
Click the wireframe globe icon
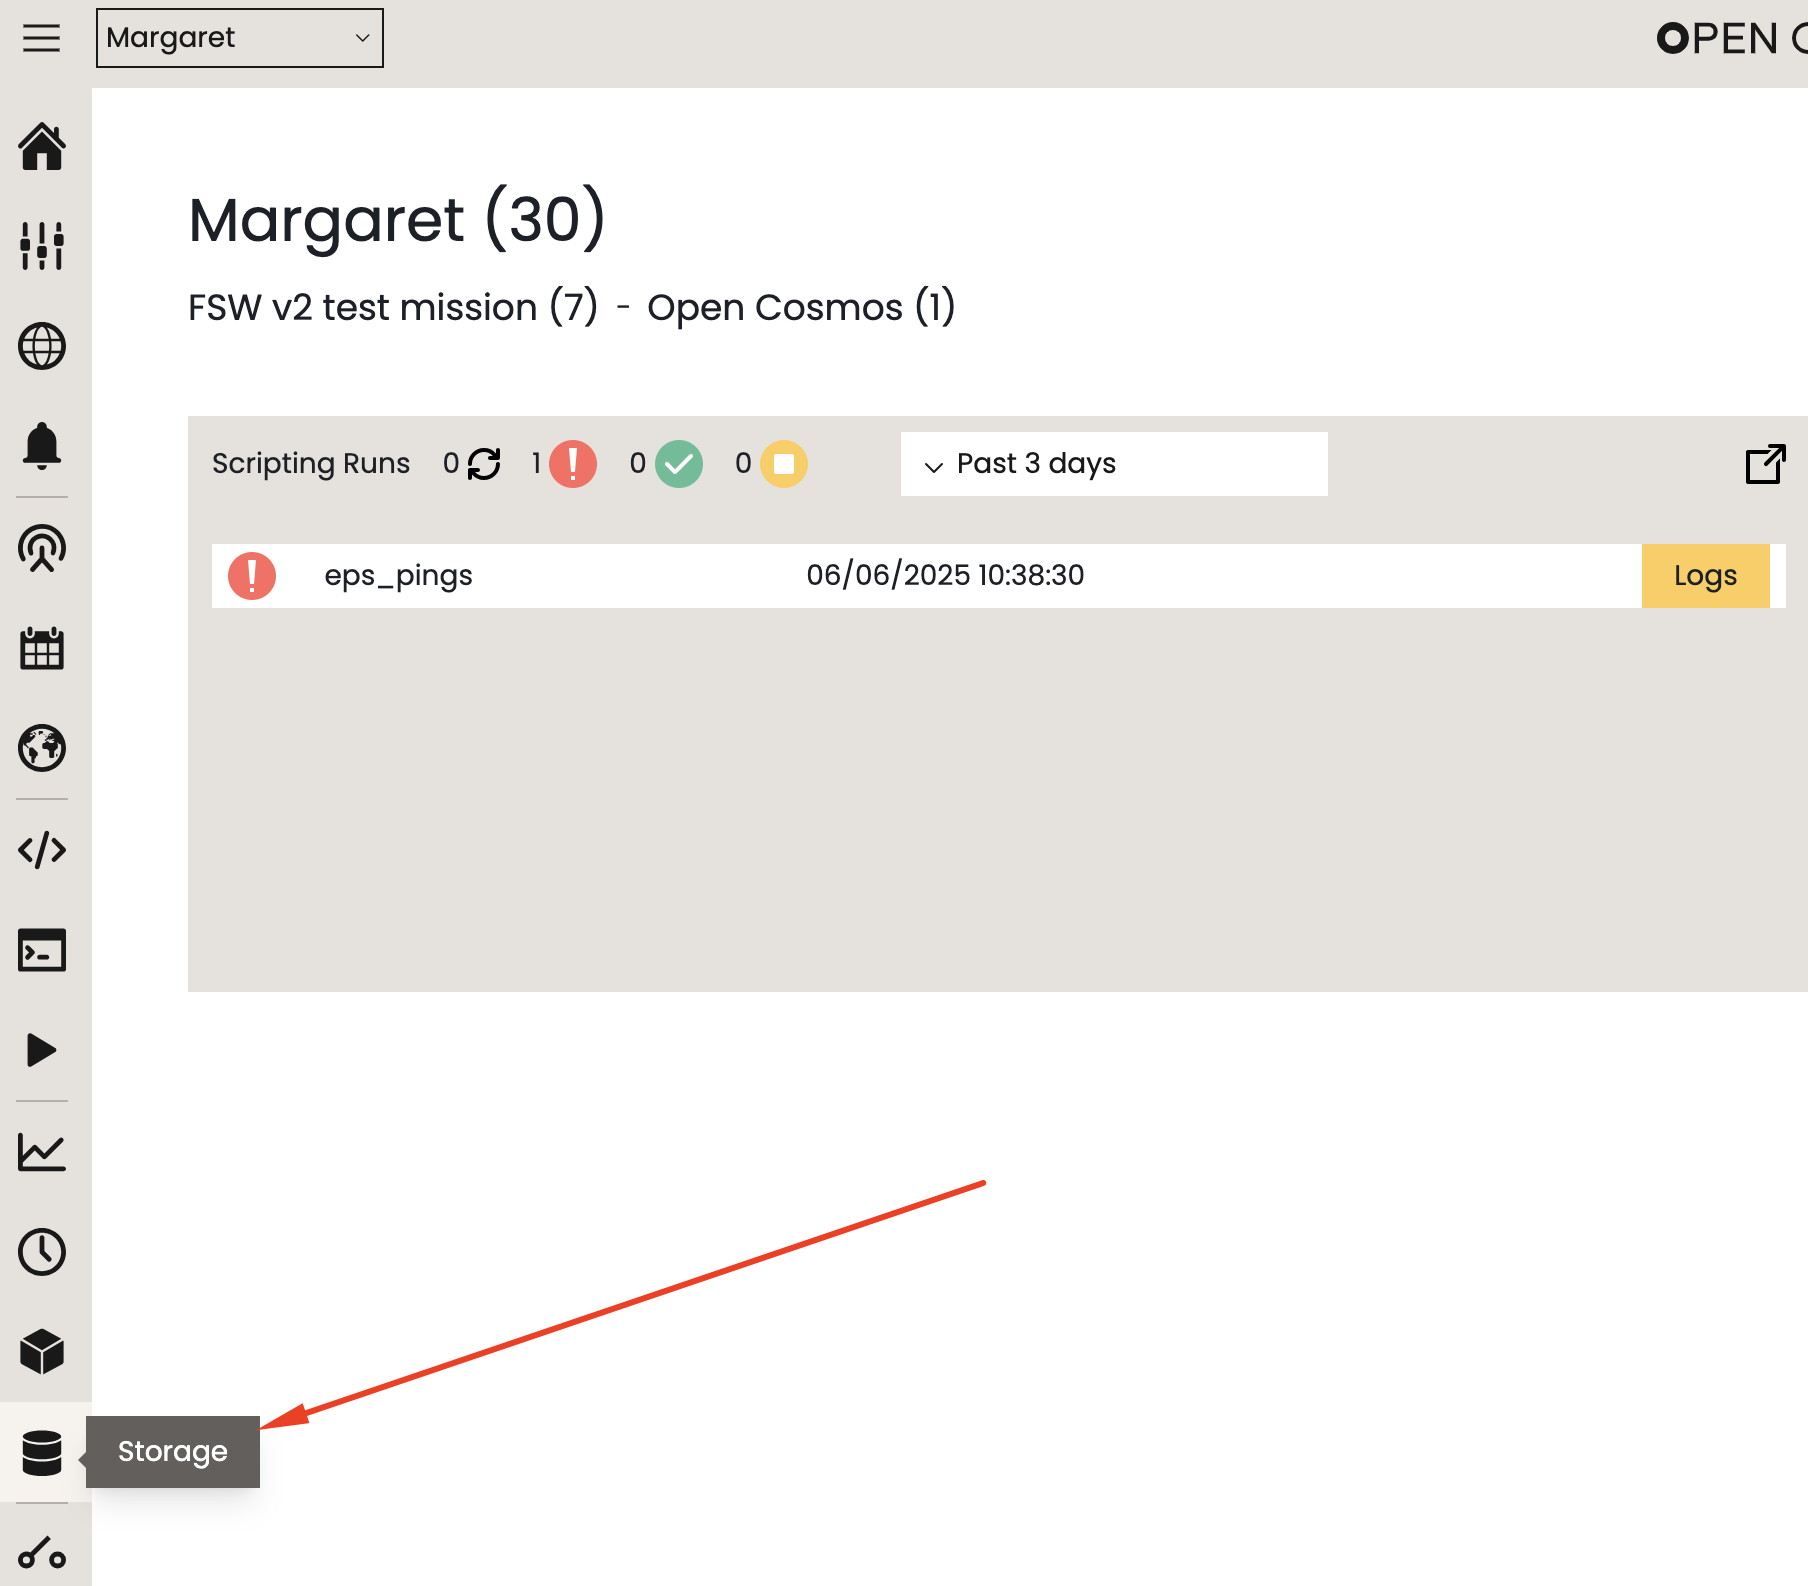[x=42, y=347]
